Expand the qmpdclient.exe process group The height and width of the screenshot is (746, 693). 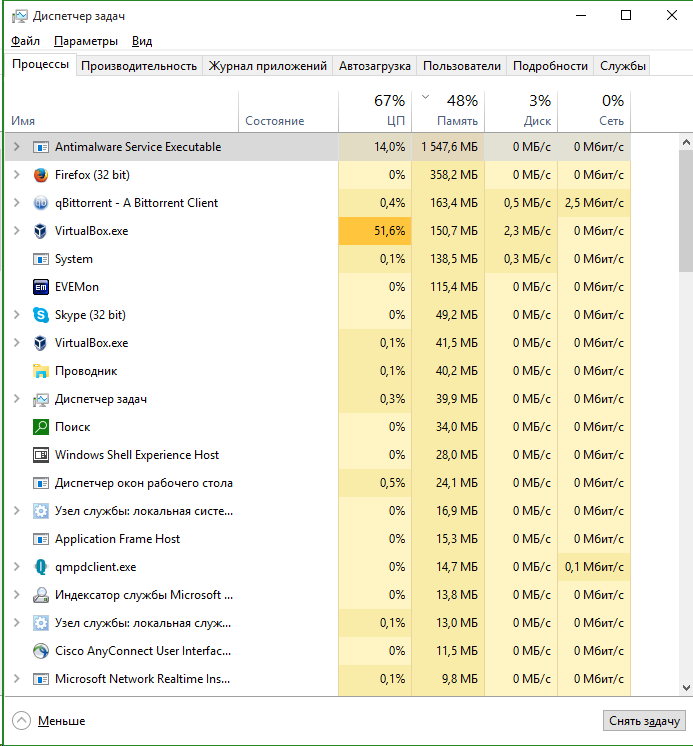click(x=17, y=567)
